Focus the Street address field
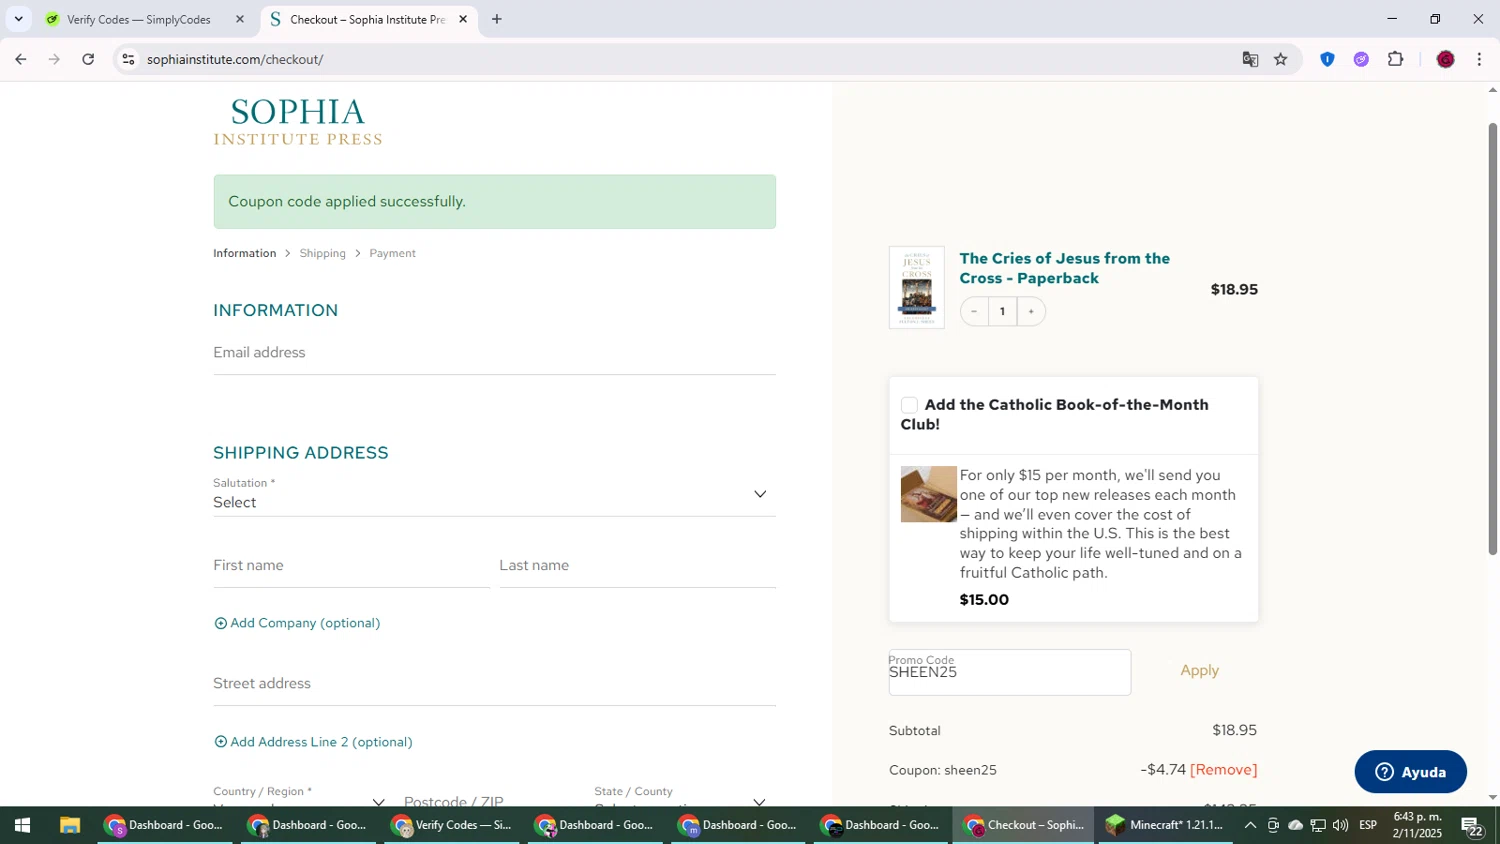1500x844 pixels. coord(494,684)
